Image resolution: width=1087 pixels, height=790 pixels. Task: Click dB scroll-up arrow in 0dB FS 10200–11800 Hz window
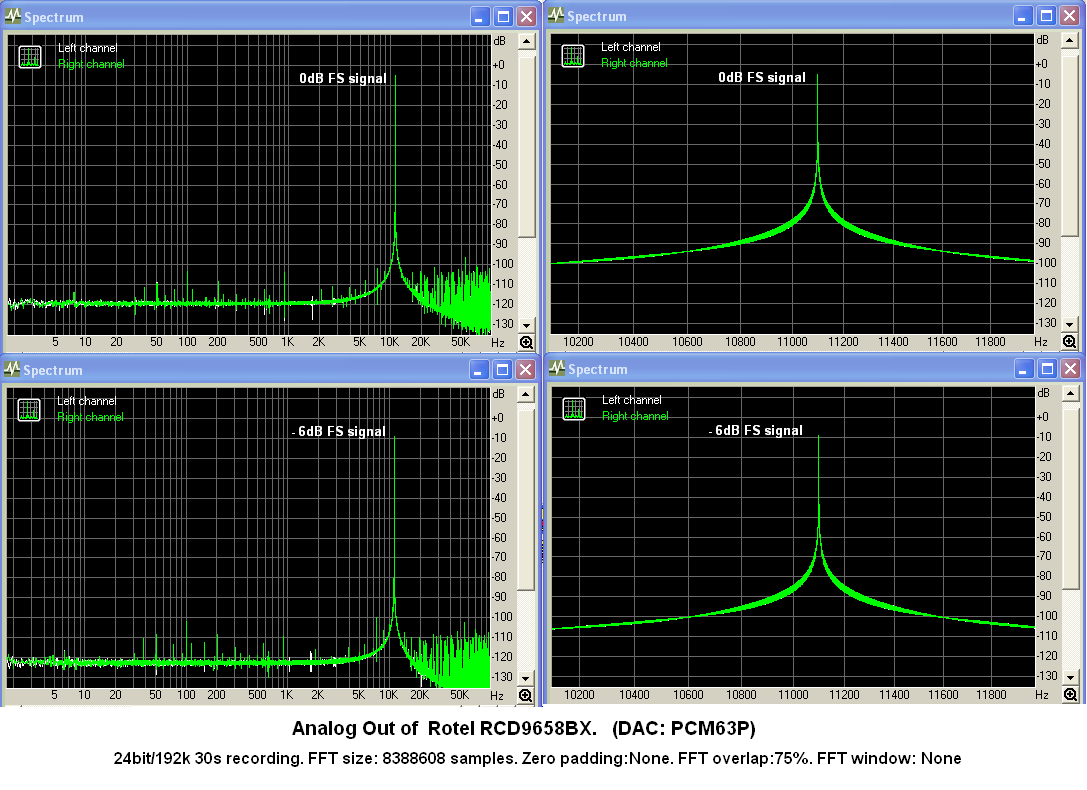(1069, 41)
